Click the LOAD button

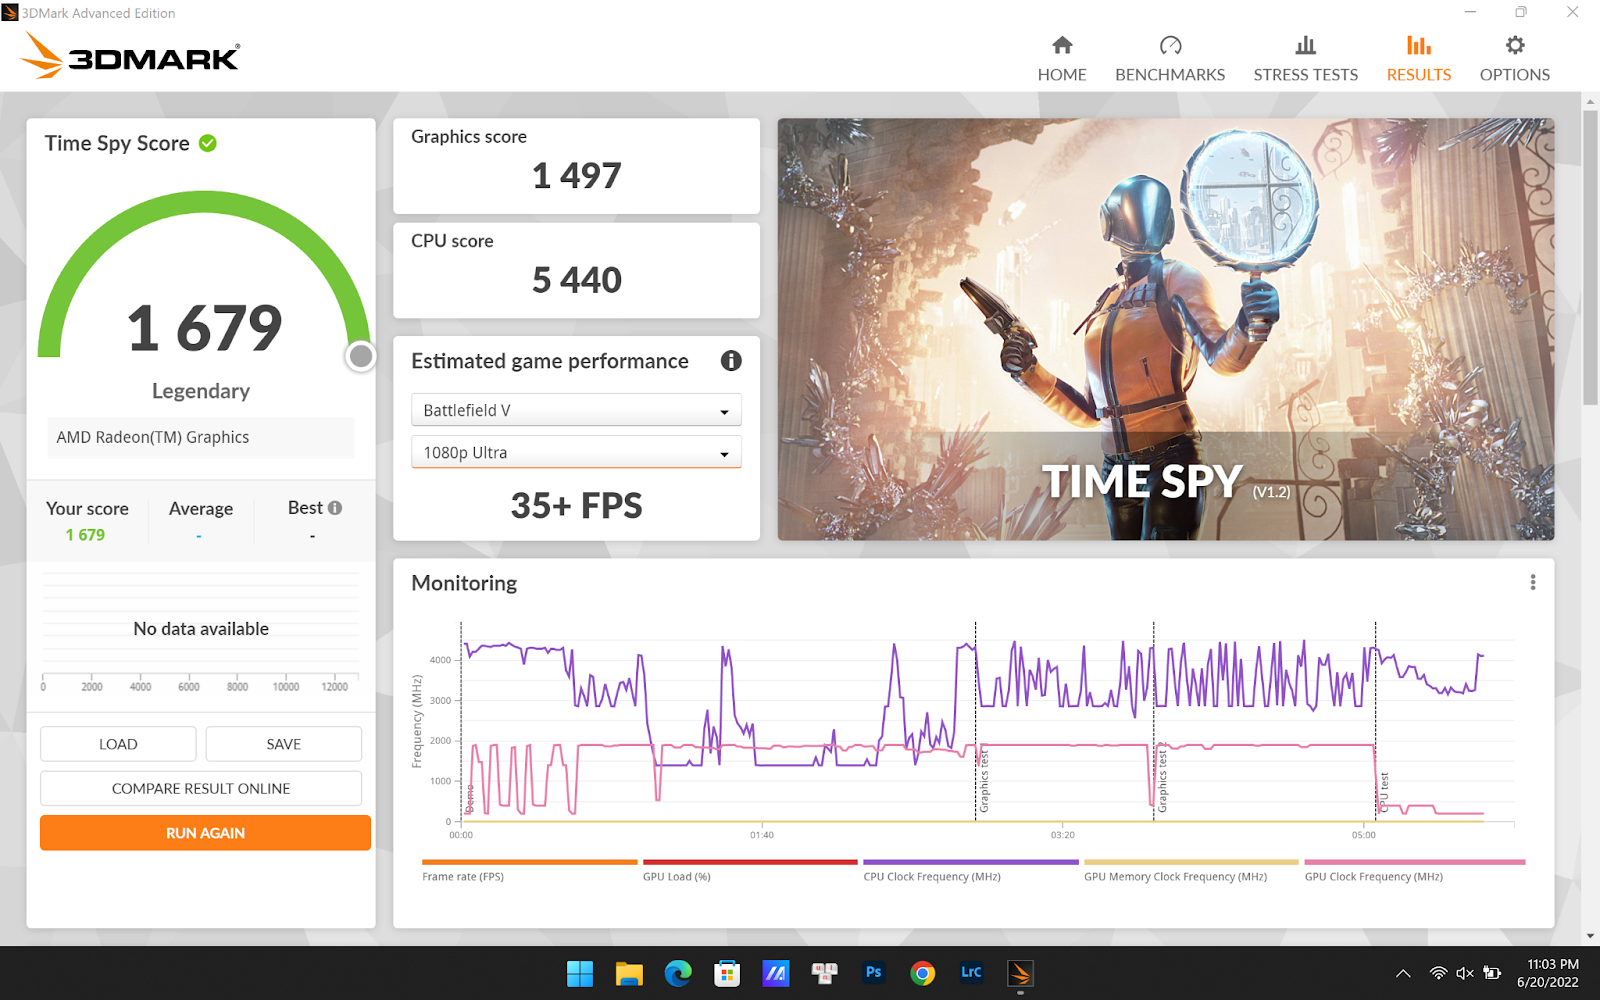[x=118, y=744]
